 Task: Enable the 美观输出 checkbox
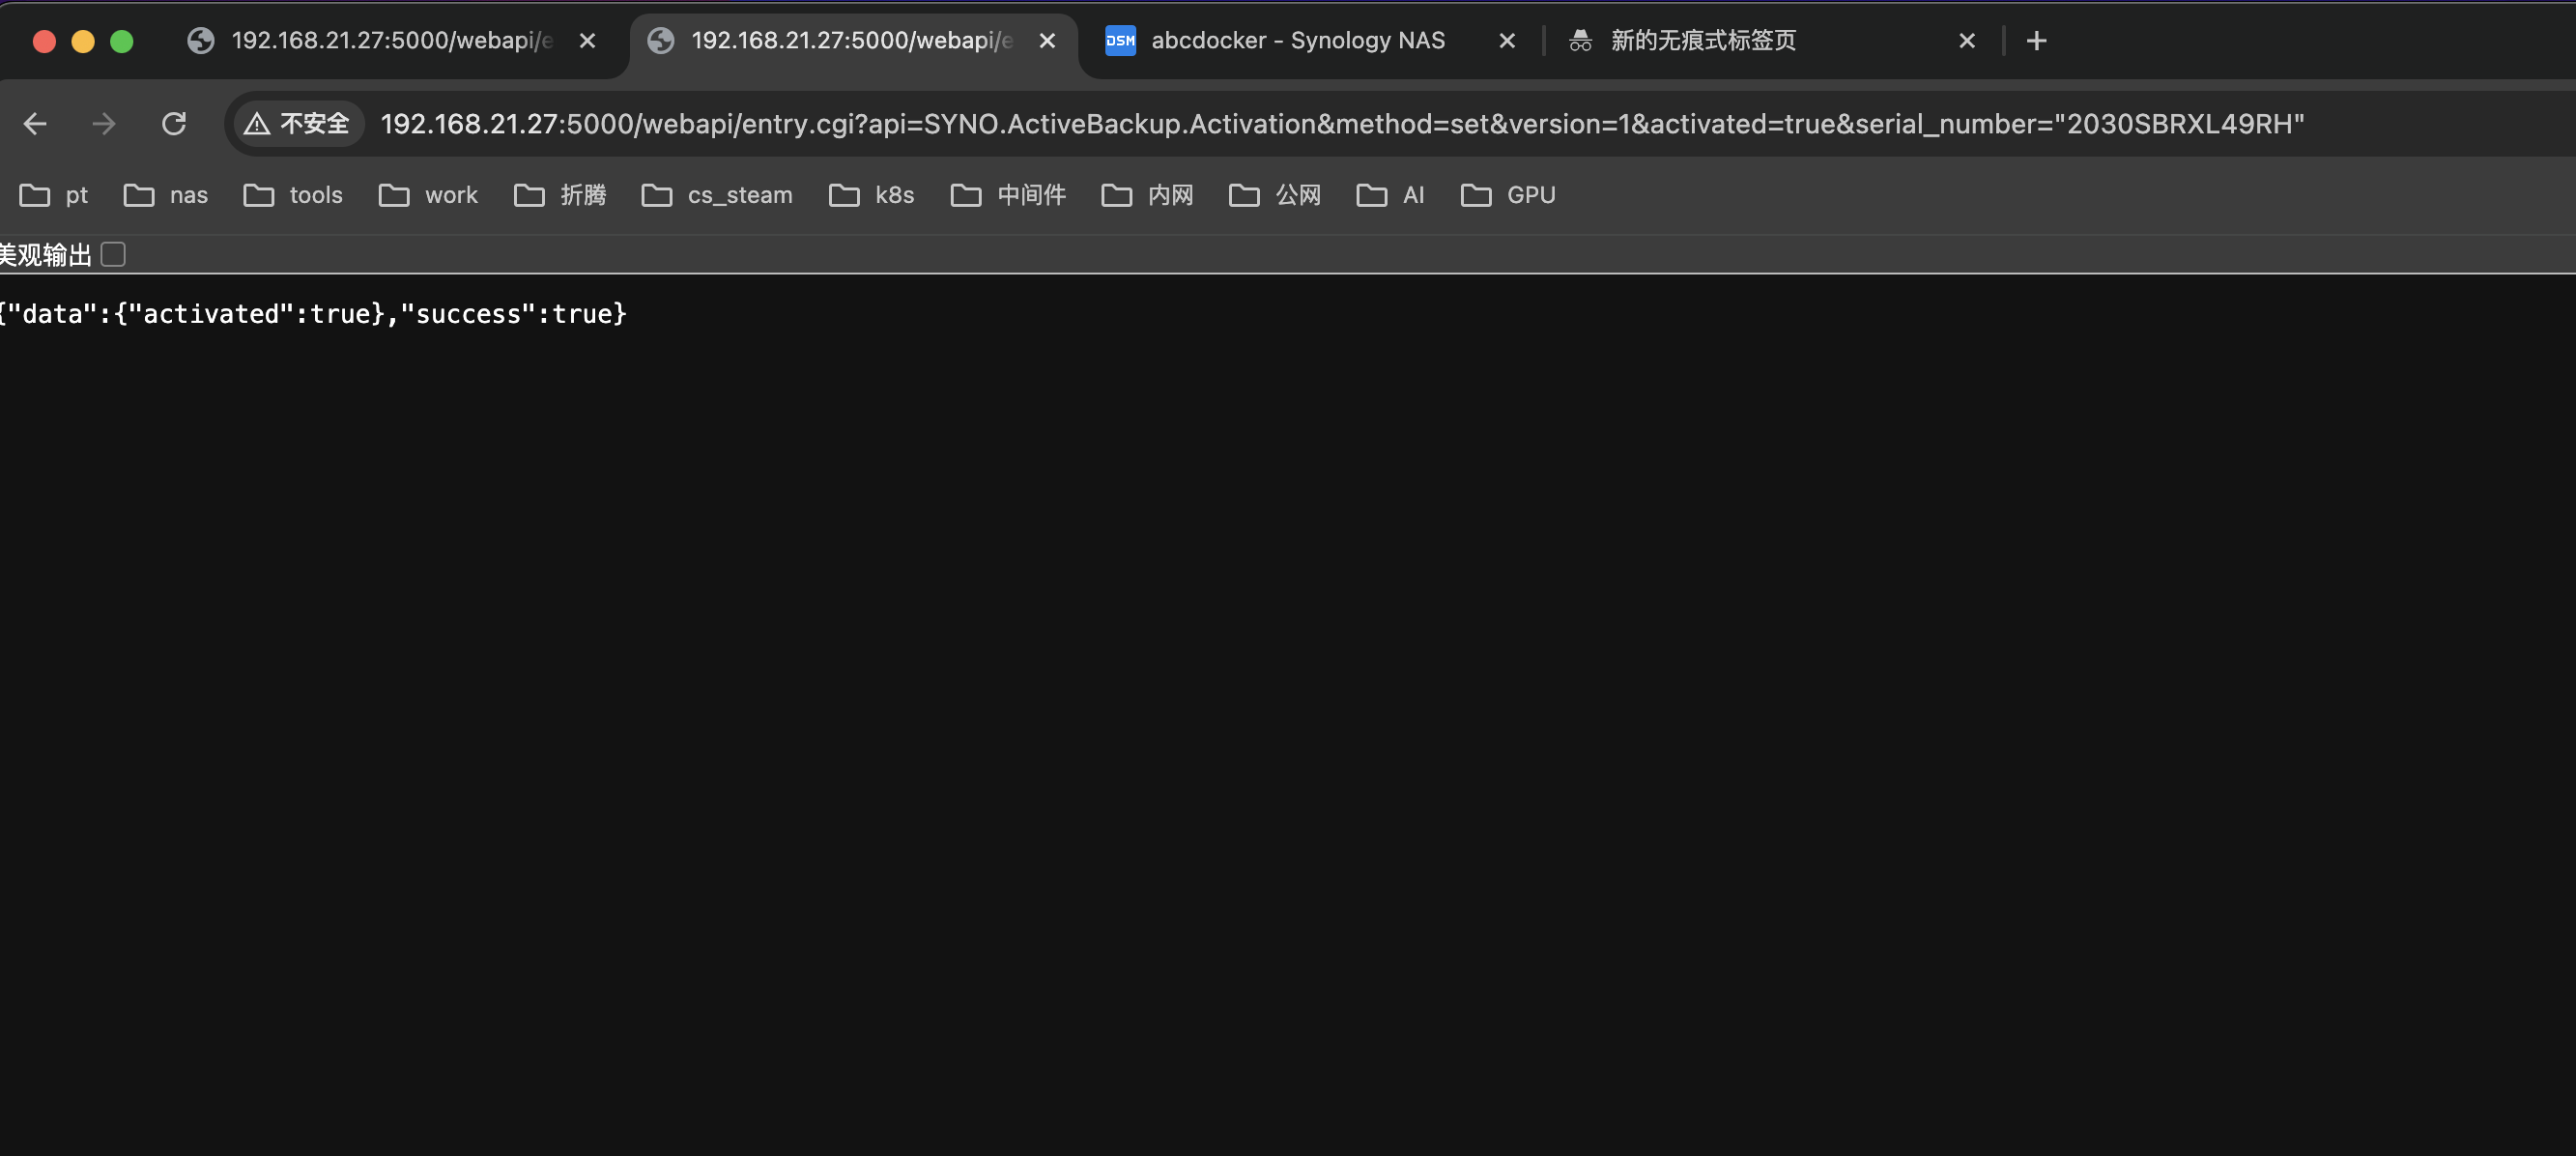pos(113,254)
